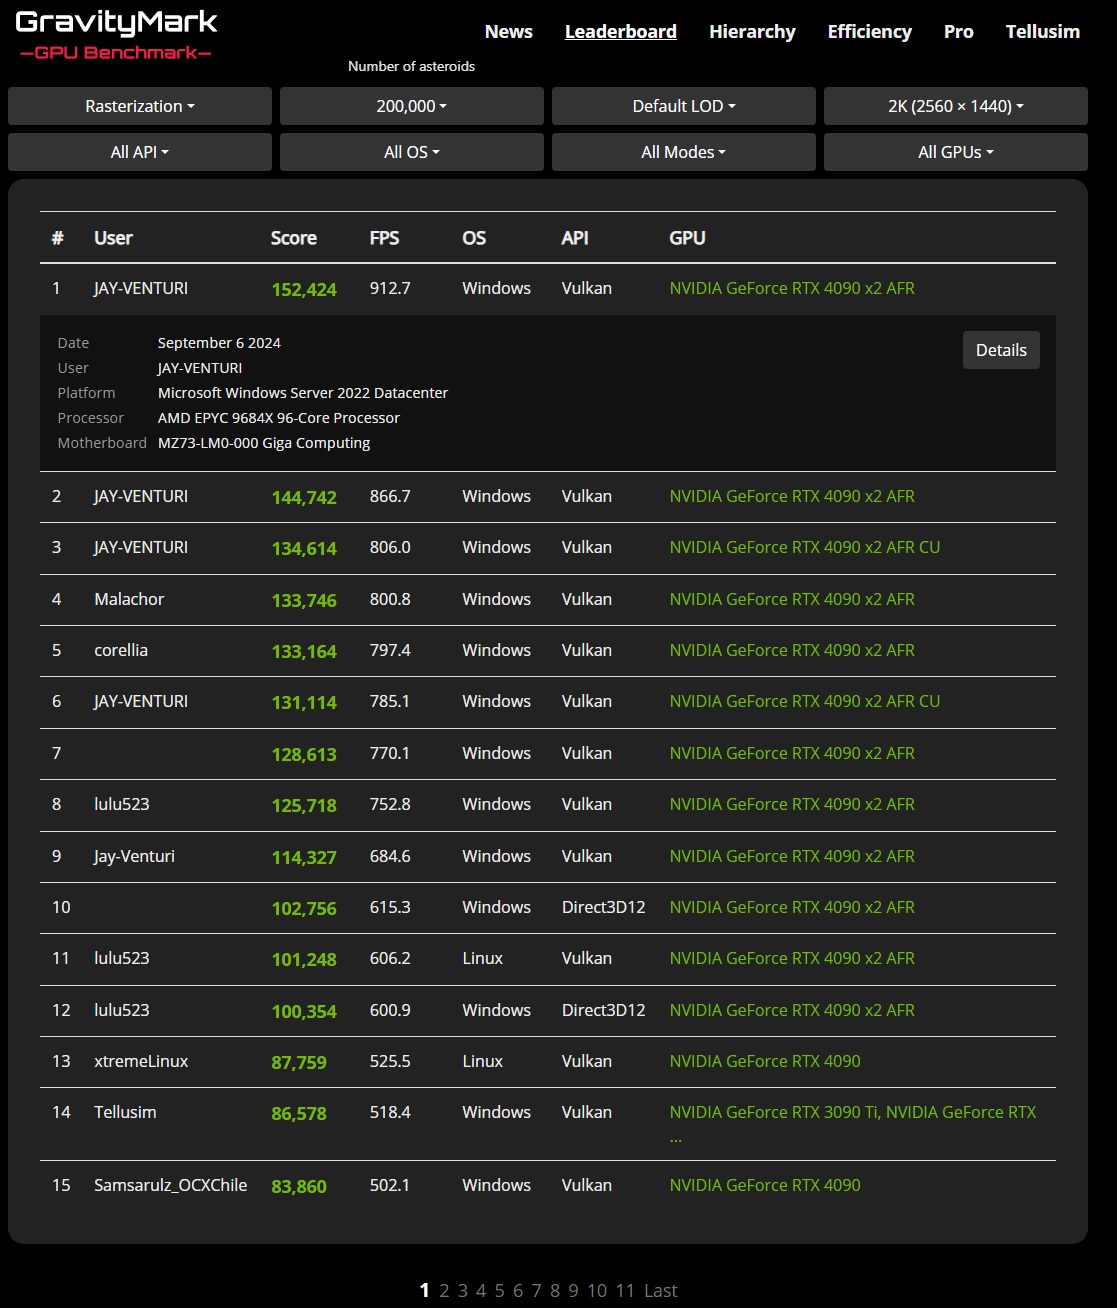This screenshot has height=1308, width=1117.
Task: Go to page 2 of leaderboard
Action: point(444,1291)
